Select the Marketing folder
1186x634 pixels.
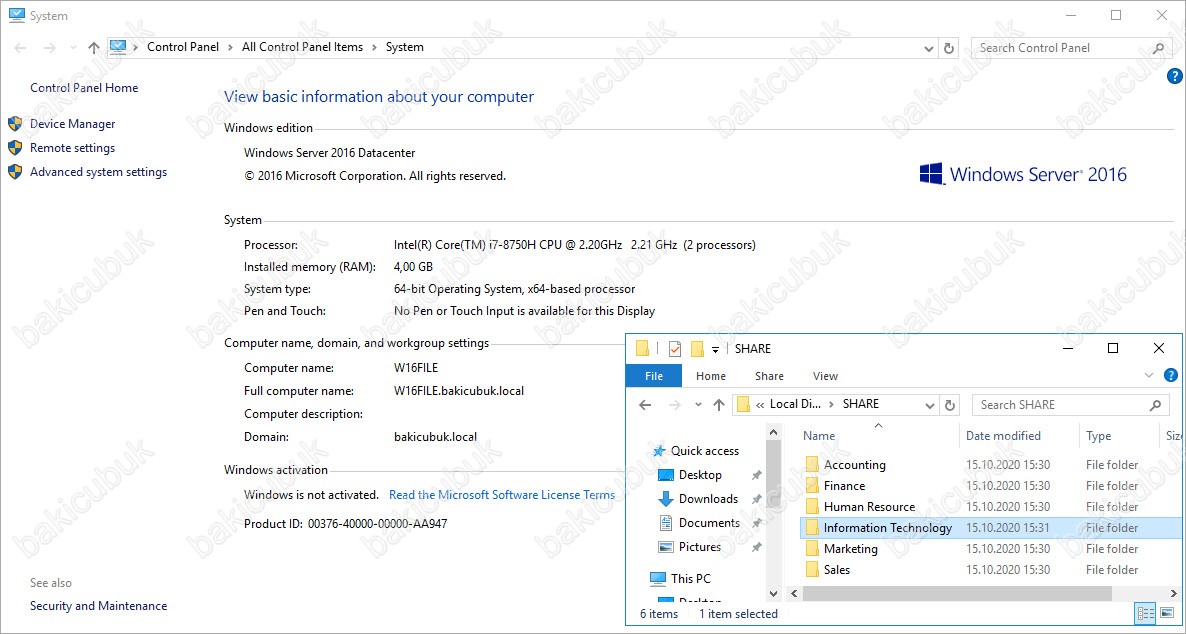click(851, 549)
